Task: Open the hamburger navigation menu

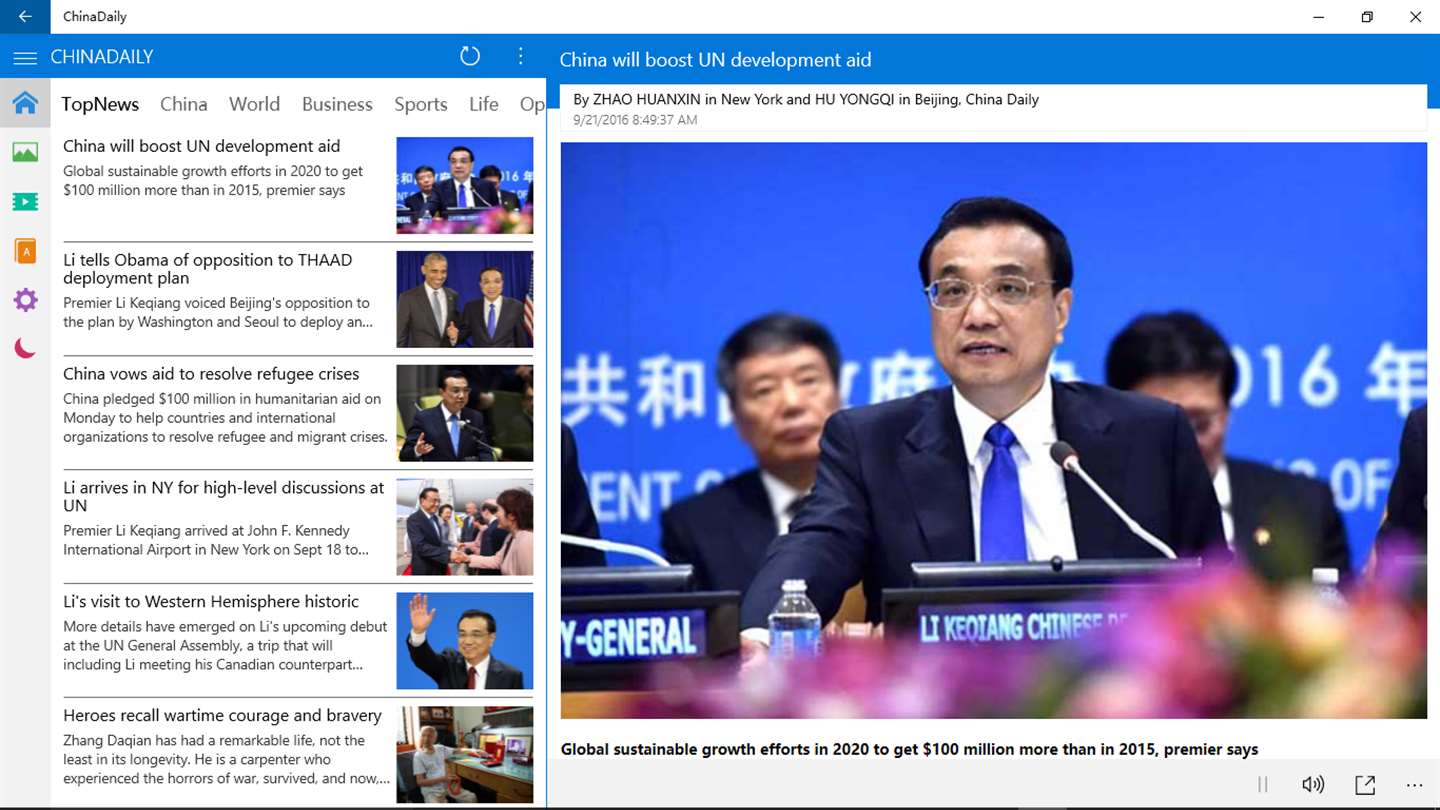Action: point(25,58)
